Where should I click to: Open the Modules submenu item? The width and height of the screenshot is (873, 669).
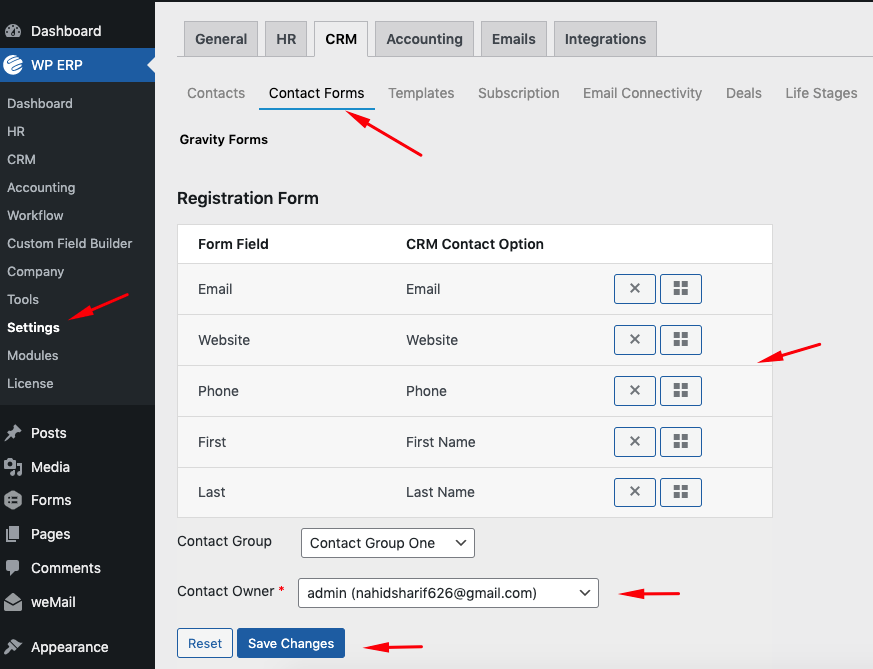pyautogui.click(x=33, y=355)
